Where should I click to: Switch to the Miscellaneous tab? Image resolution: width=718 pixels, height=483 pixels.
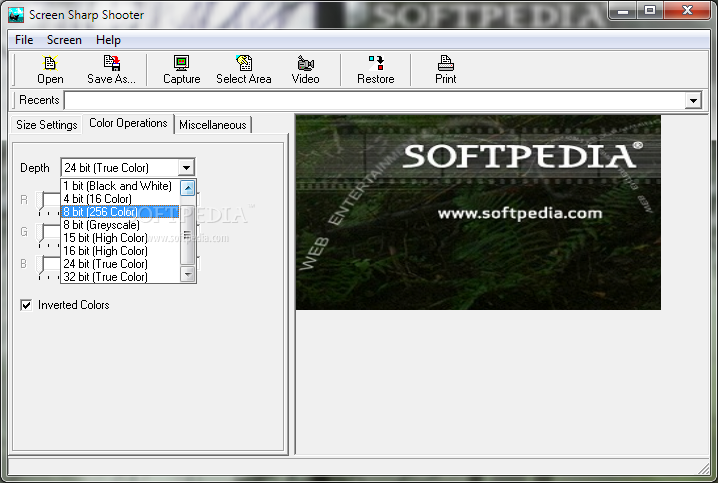pyautogui.click(x=213, y=125)
